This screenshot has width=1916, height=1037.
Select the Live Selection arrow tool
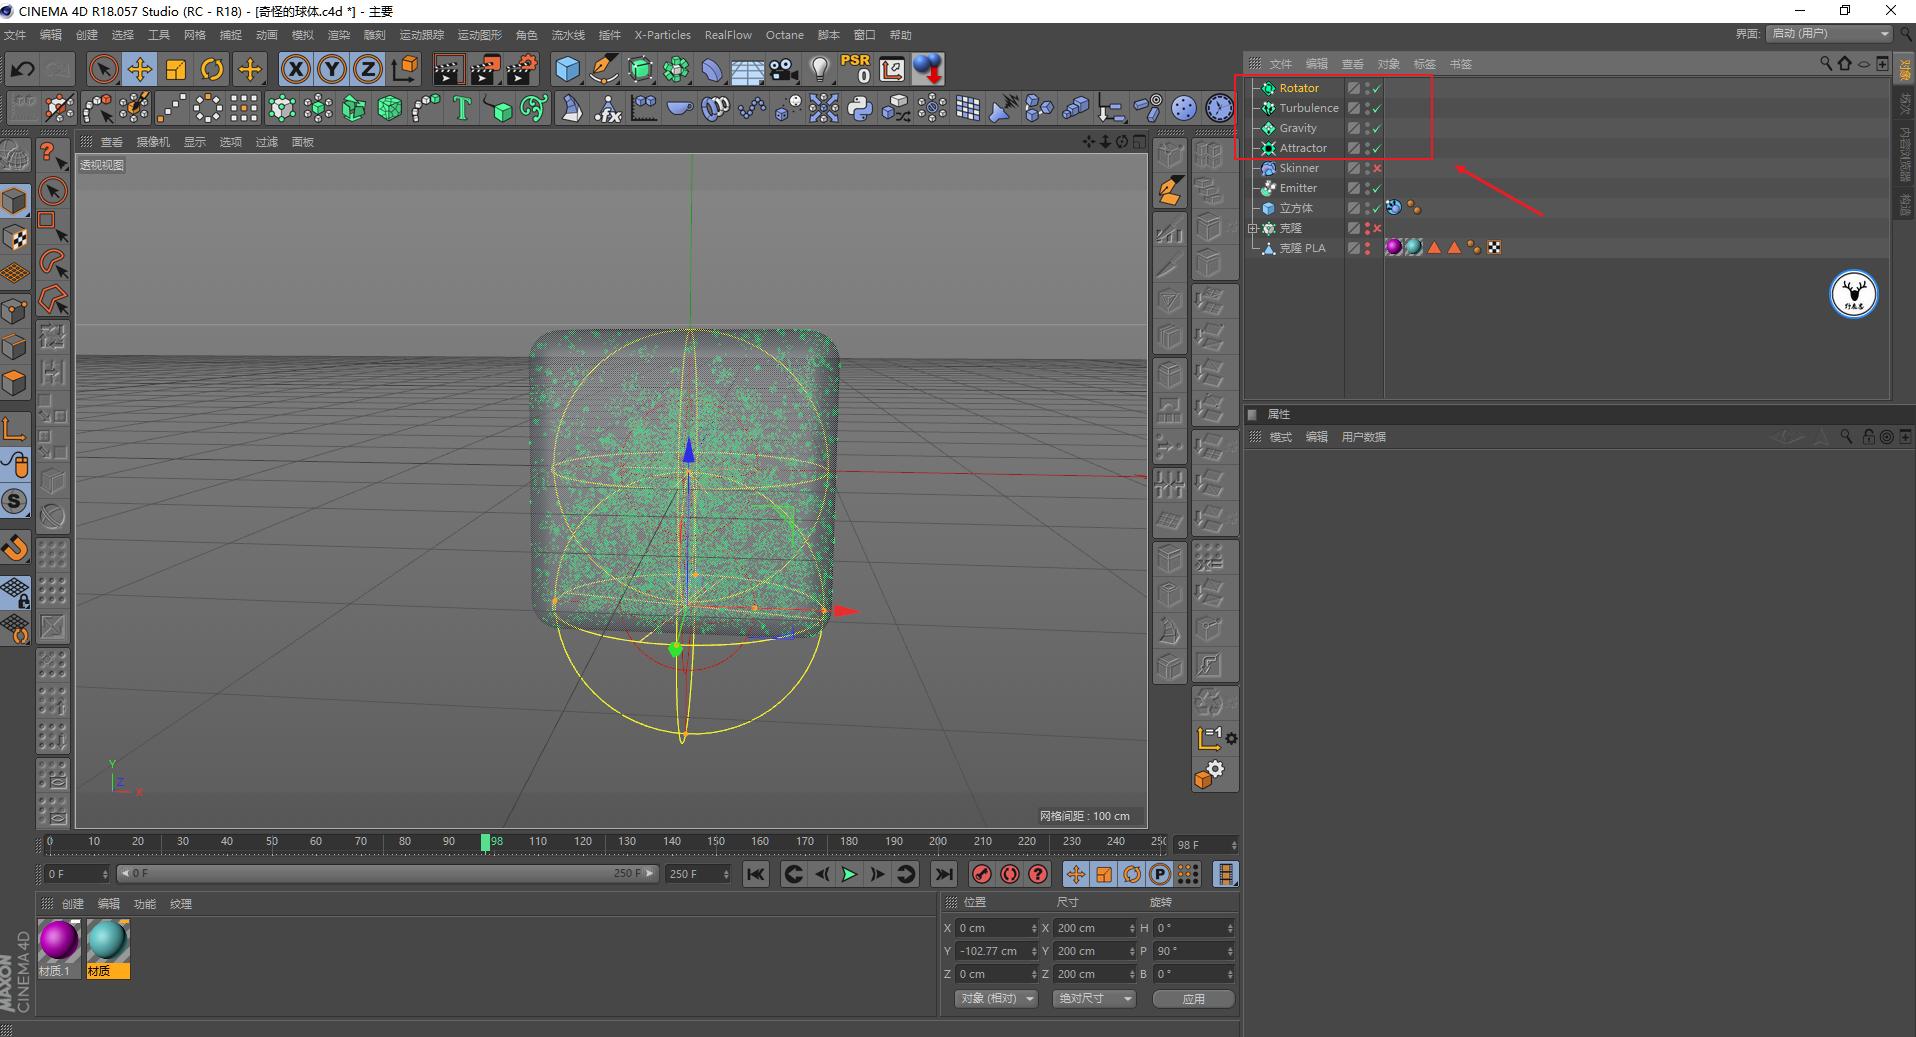pos(103,69)
